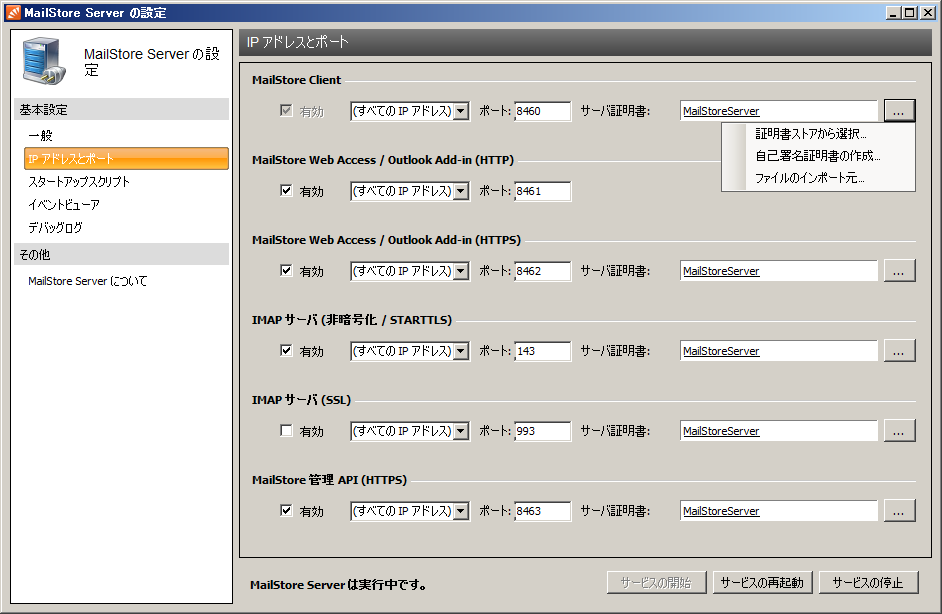Expand IP address dropdown for Web Access HTTP
Viewport: 942px width, 614px height.
tap(461, 191)
